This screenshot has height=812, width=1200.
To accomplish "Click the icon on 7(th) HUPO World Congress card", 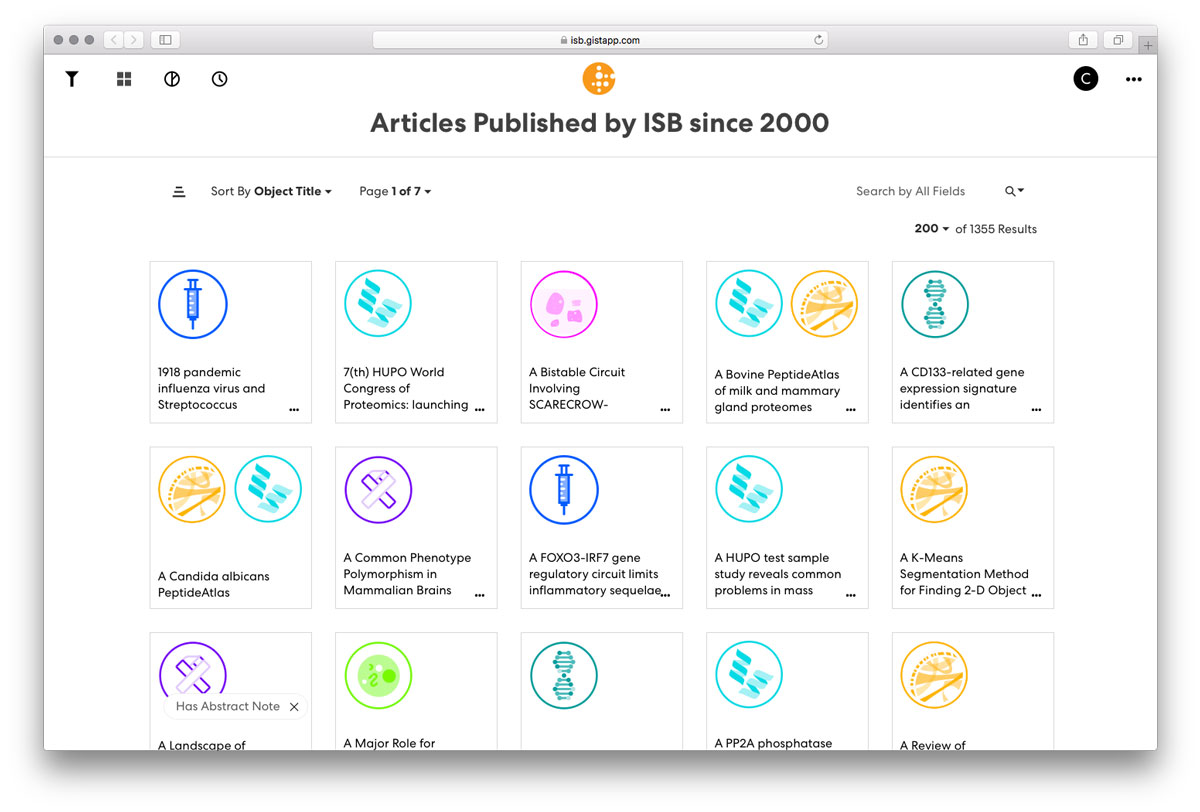I will click(x=378, y=305).
